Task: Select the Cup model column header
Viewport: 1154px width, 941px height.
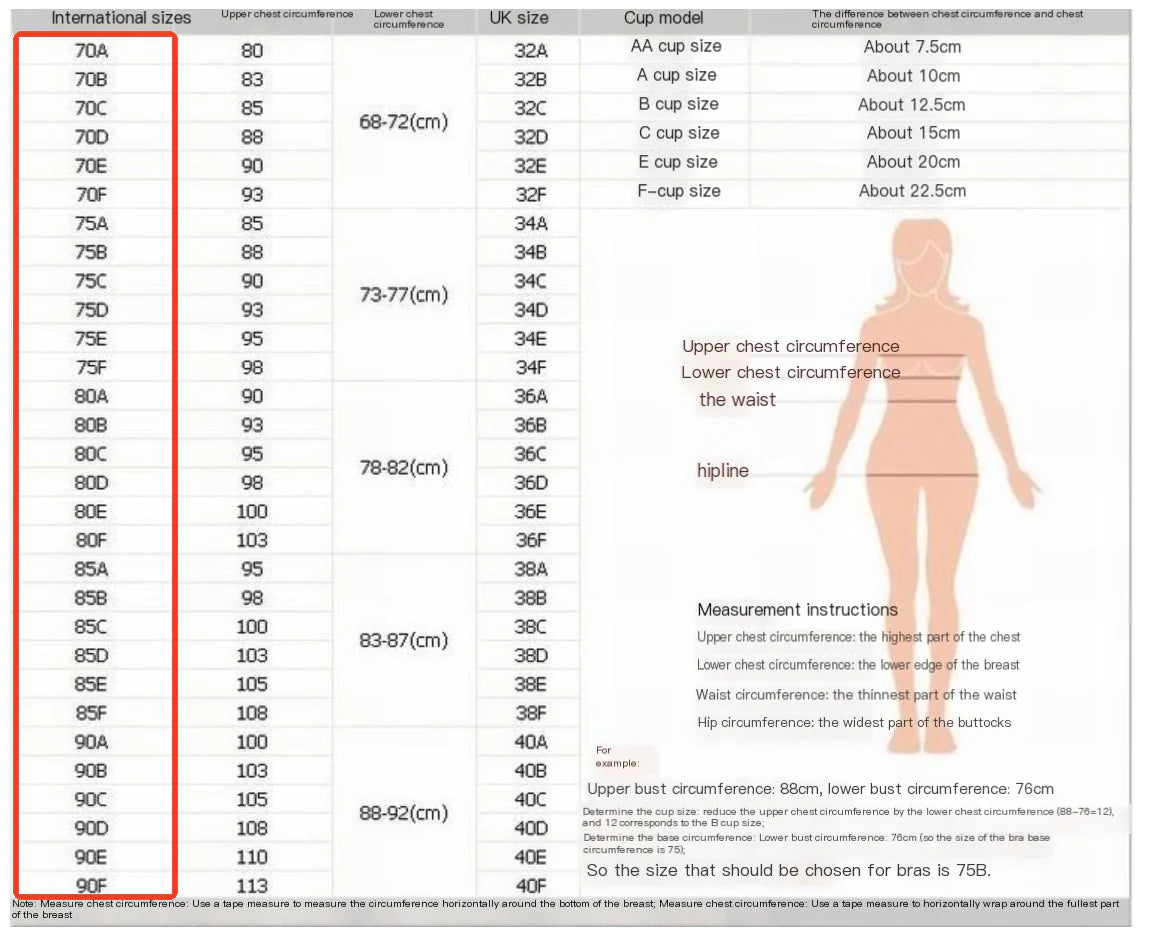Action: (x=663, y=18)
